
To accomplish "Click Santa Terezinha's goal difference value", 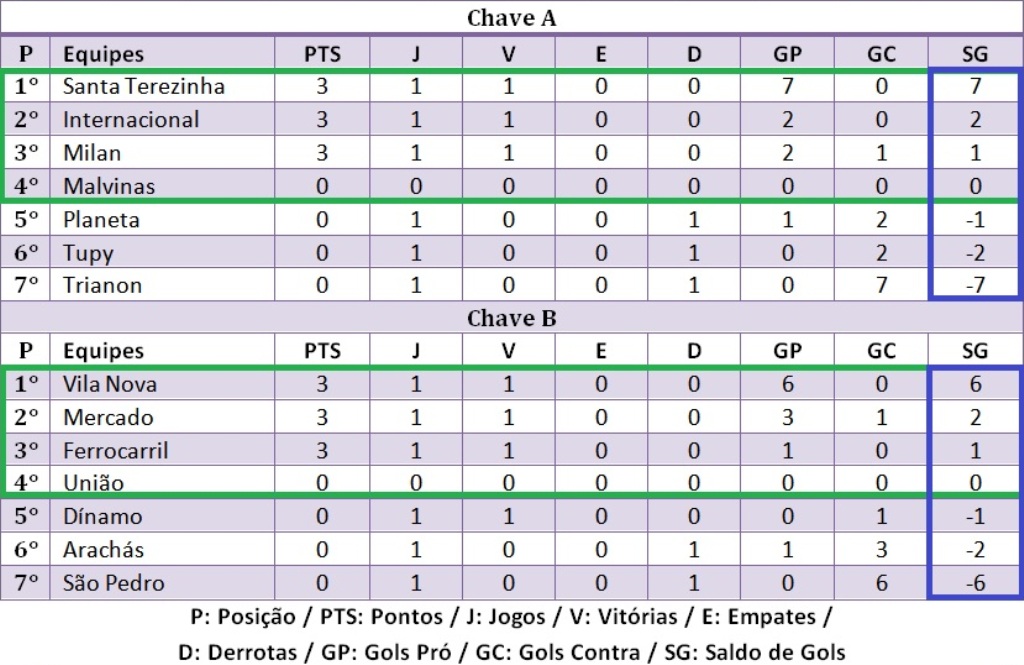I will coord(975,86).
